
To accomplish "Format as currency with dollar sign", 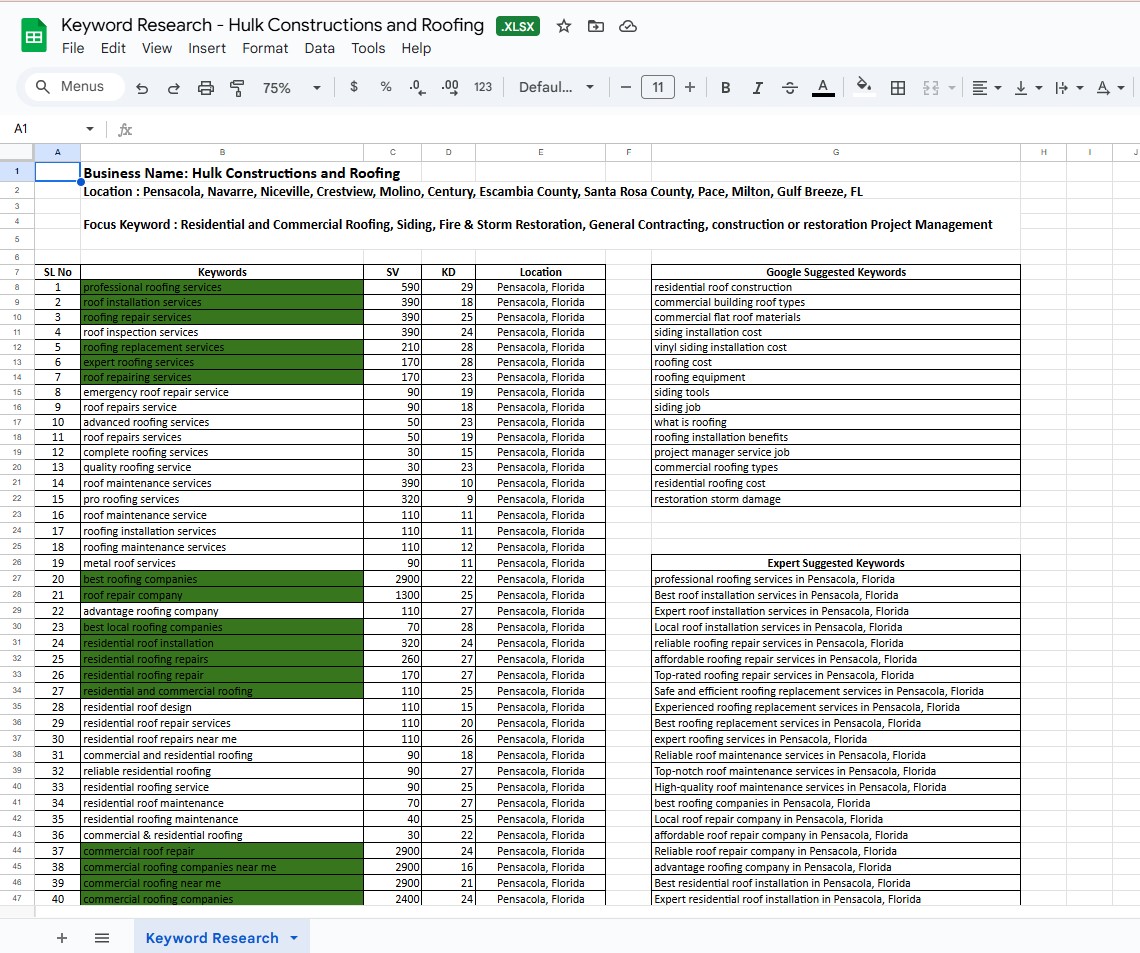I will point(354,87).
